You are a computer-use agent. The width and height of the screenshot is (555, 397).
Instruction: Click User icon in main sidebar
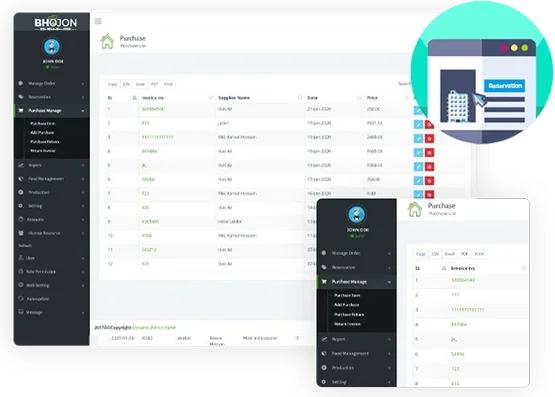click(x=21, y=258)
